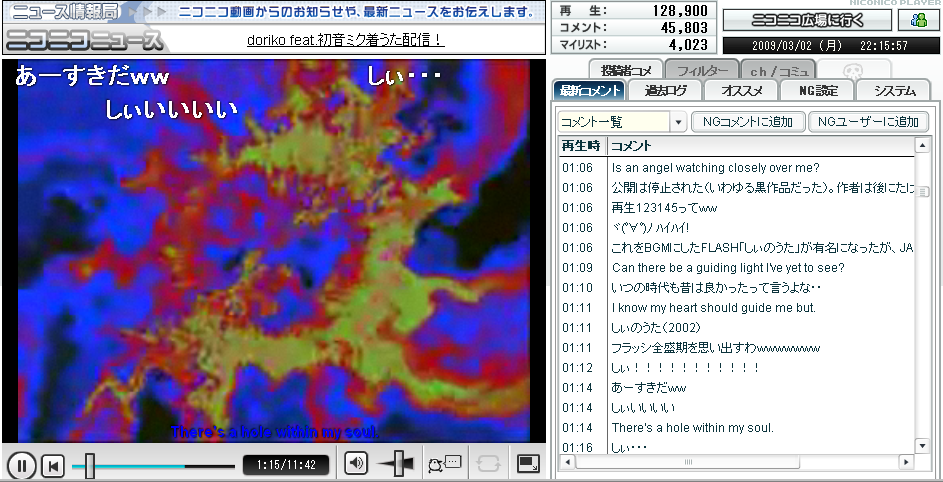943x482 pixels.
Task: Click the 01:12 timestamp cell
Action: 577,367
